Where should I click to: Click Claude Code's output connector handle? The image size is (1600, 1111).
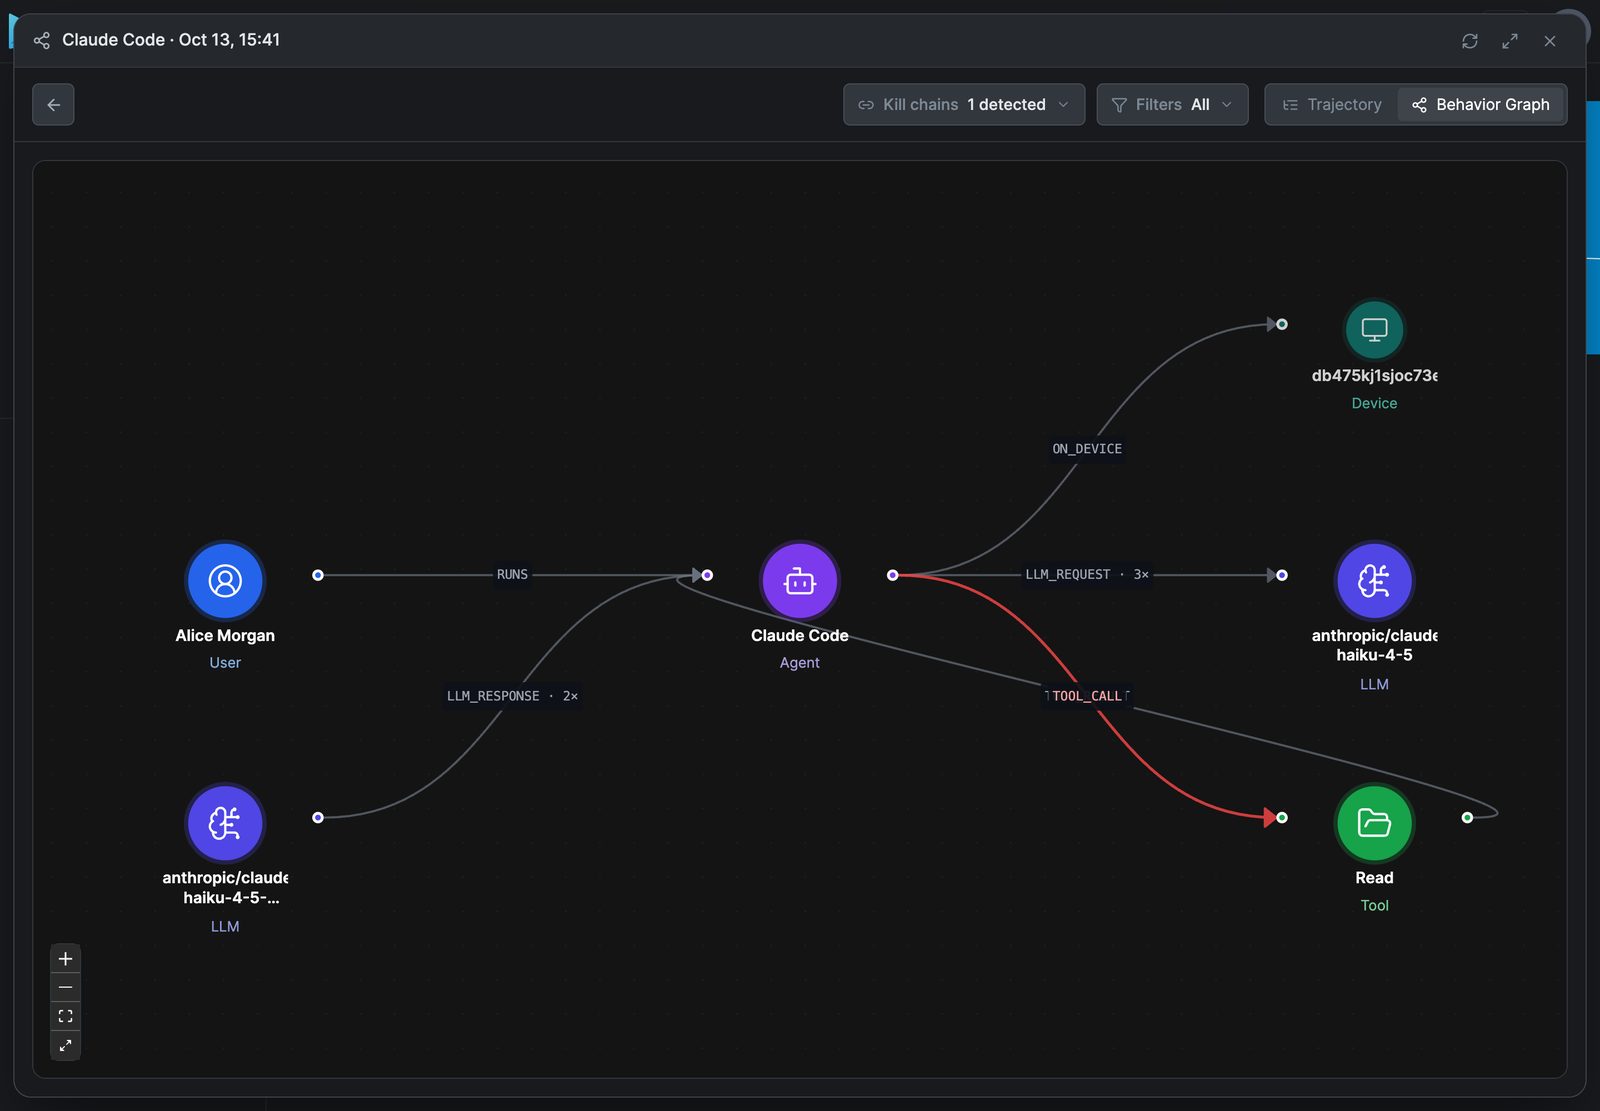(x=893, y=575)
